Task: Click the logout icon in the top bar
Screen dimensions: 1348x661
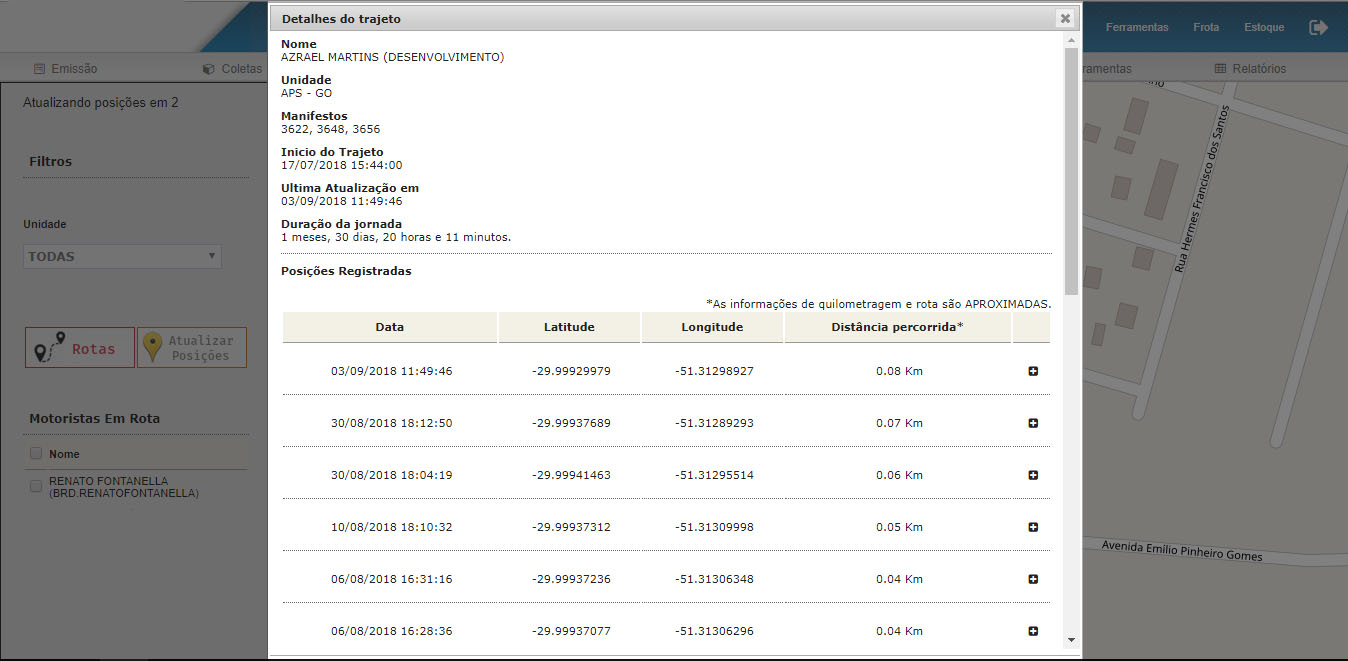Action: click(1319, 27)
